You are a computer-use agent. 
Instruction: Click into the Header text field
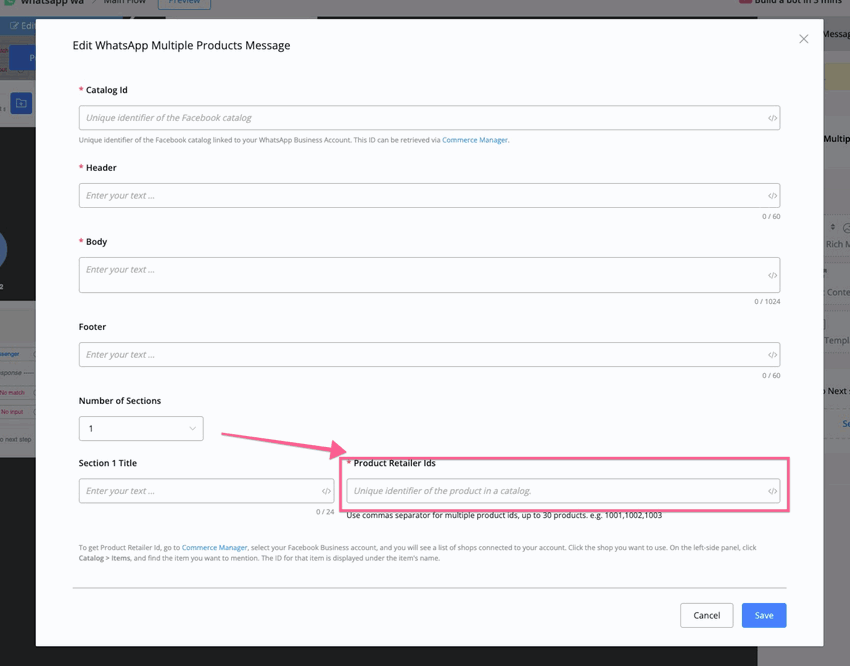point(420,196)
